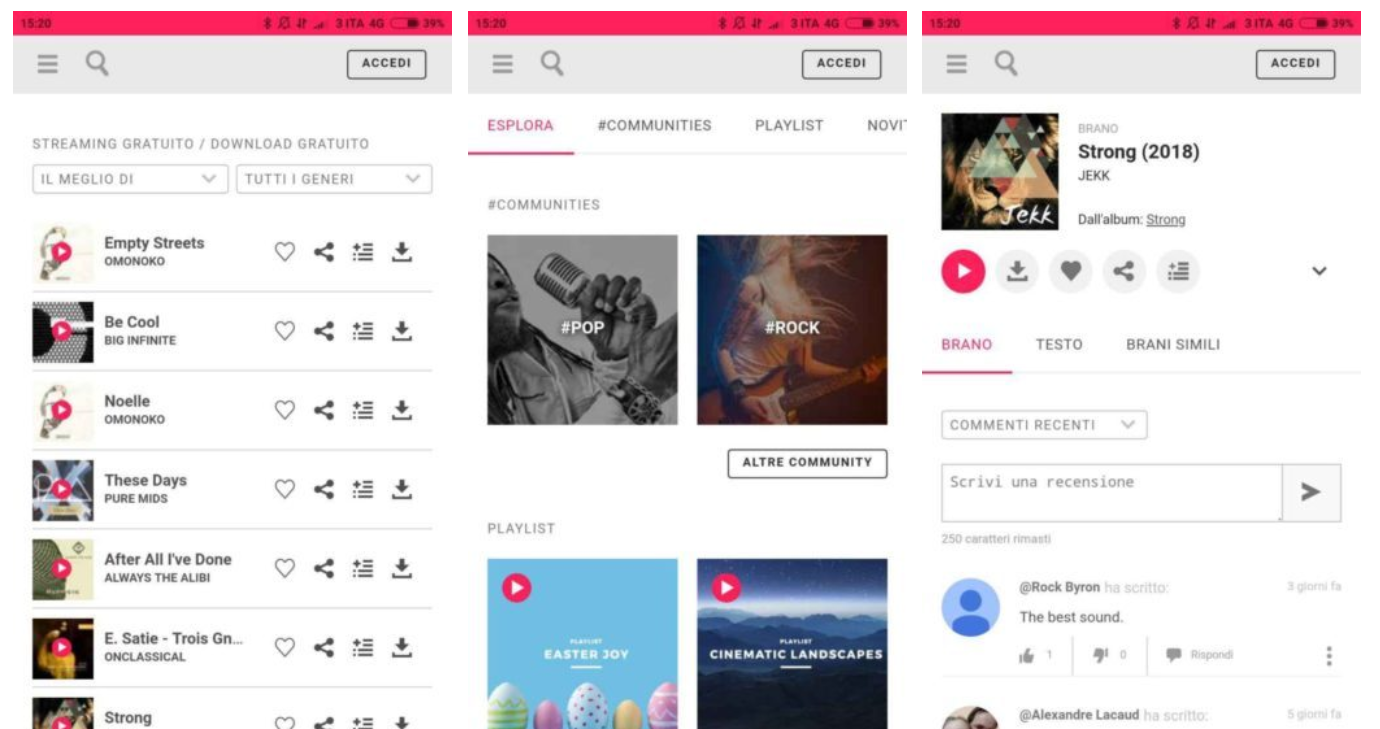Open hamburger menu in left screen

[x=48, y=64]
